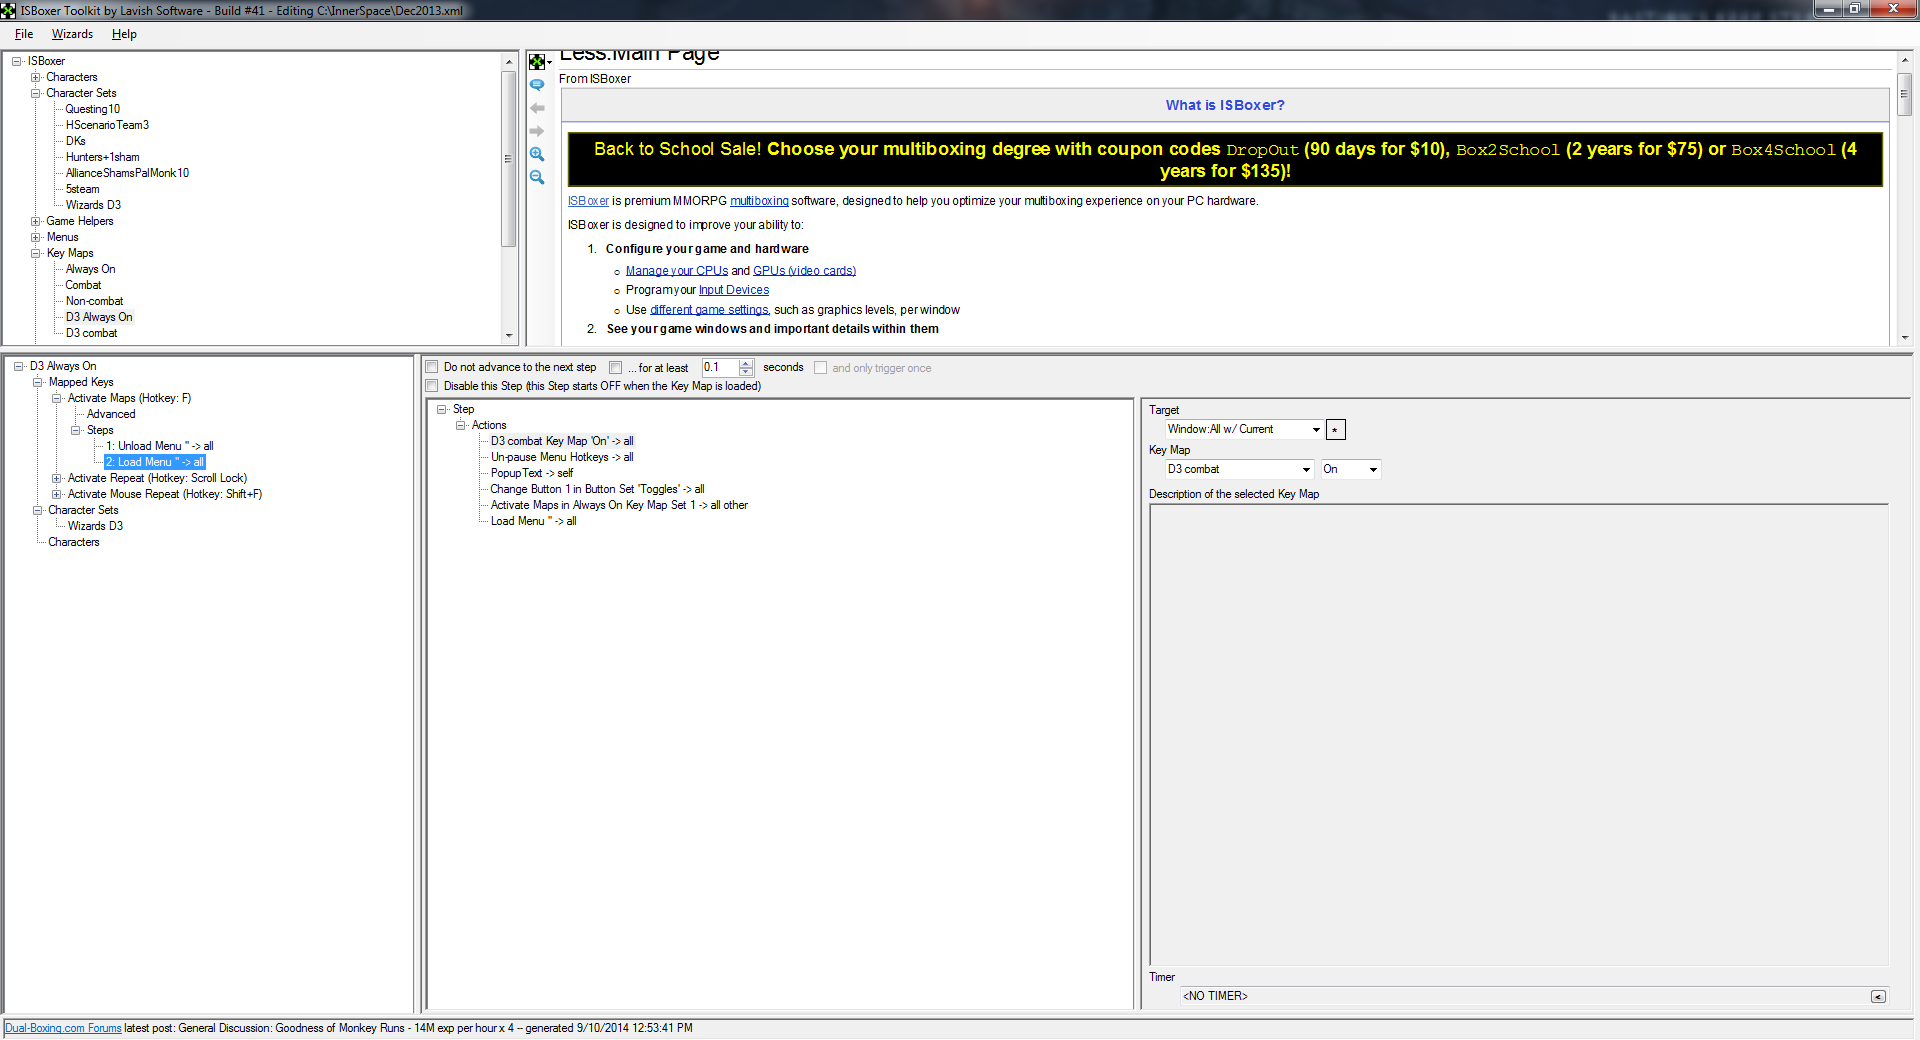This screenshot has height=1040, width=1920.
Task: Select the 'Load Menu -> all' action
Action: click(x=534, y=521)
